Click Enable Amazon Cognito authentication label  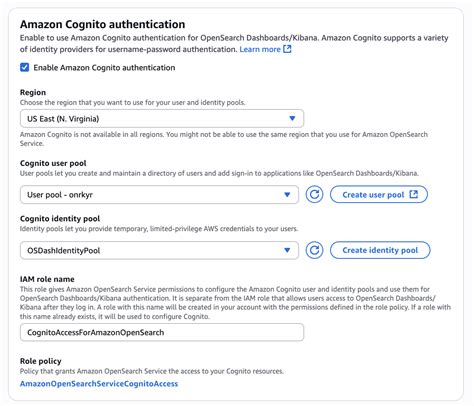pyautogui.click(x=104, y=68)
